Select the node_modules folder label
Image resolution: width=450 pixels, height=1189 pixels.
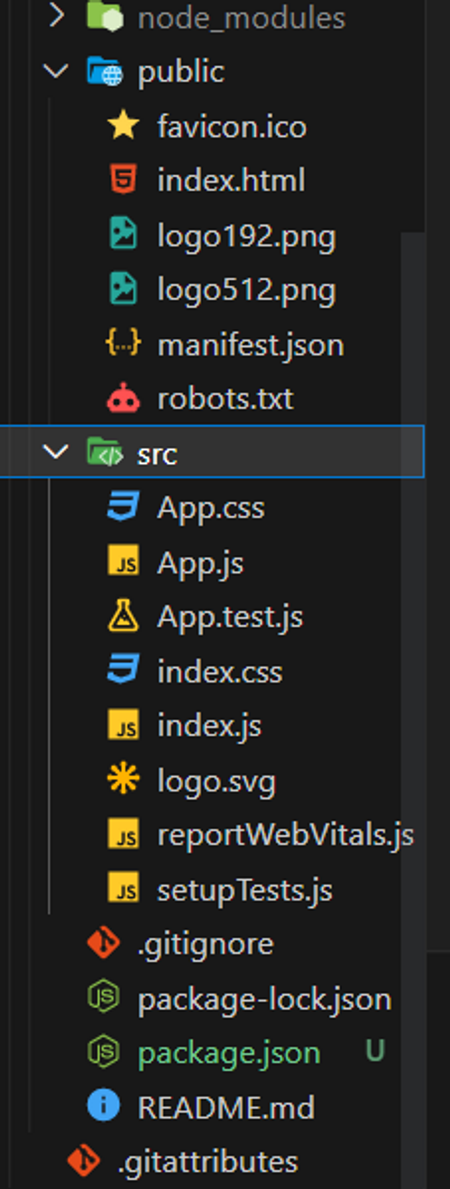click(241, 18)
